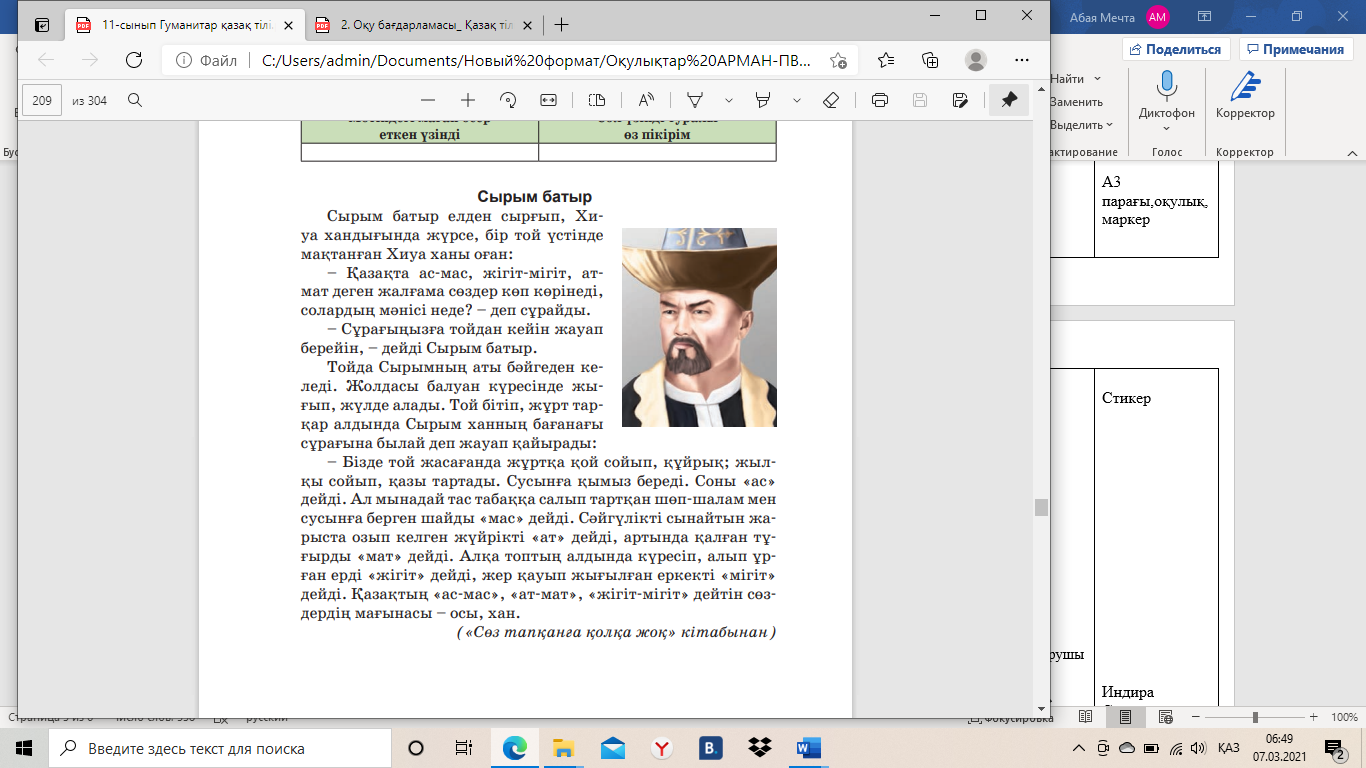Click the page number field 209
This screenshot has width=1366, height=768.
(42, 100)
